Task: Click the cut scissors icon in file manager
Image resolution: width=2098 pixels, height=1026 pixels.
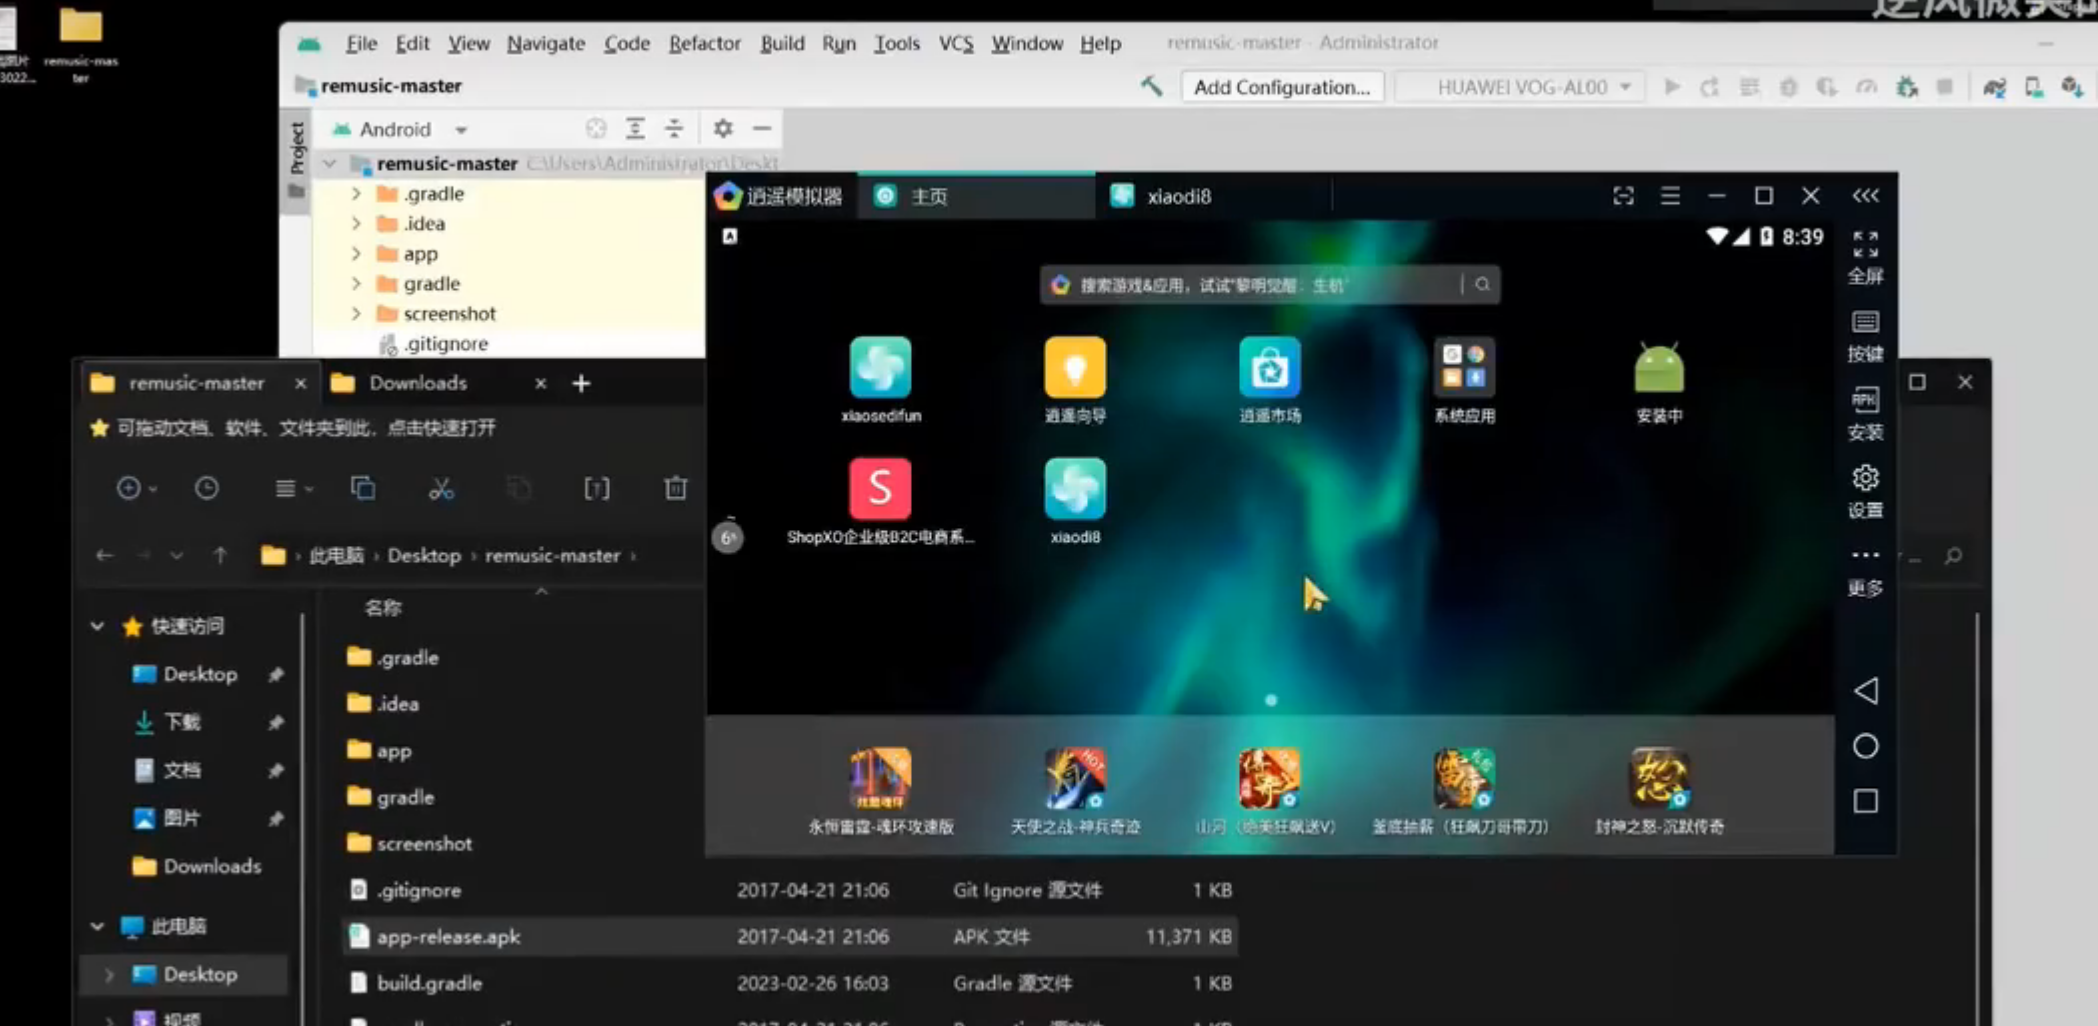Action: pyautogui.click(x=441, y=488)
